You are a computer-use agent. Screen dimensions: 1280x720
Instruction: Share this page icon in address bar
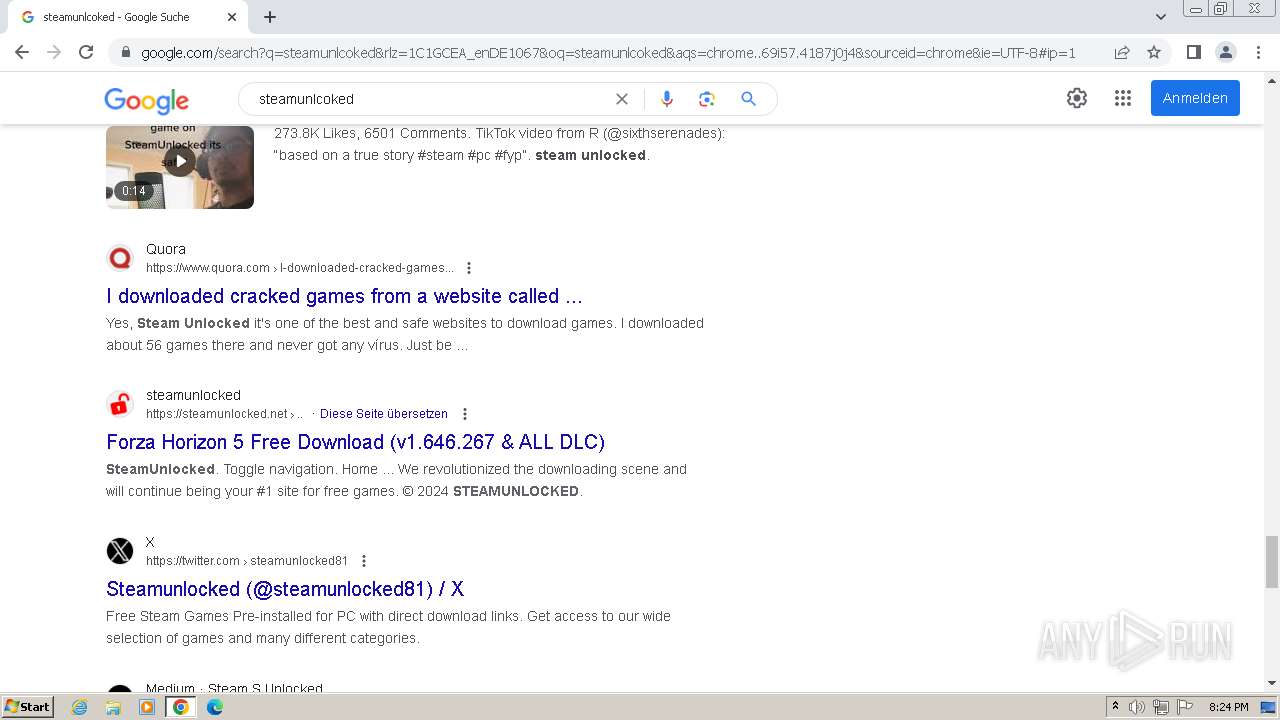pos(1122,52)
